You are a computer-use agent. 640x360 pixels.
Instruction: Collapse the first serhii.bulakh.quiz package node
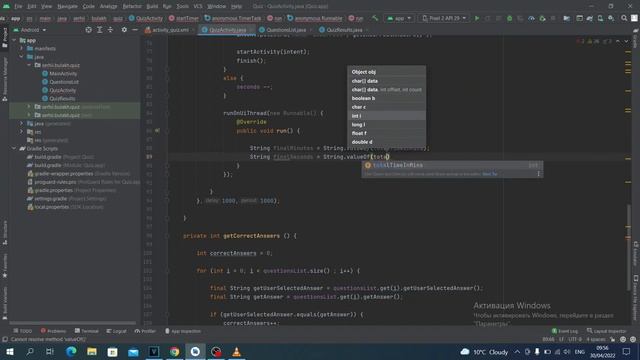point(29,65)
